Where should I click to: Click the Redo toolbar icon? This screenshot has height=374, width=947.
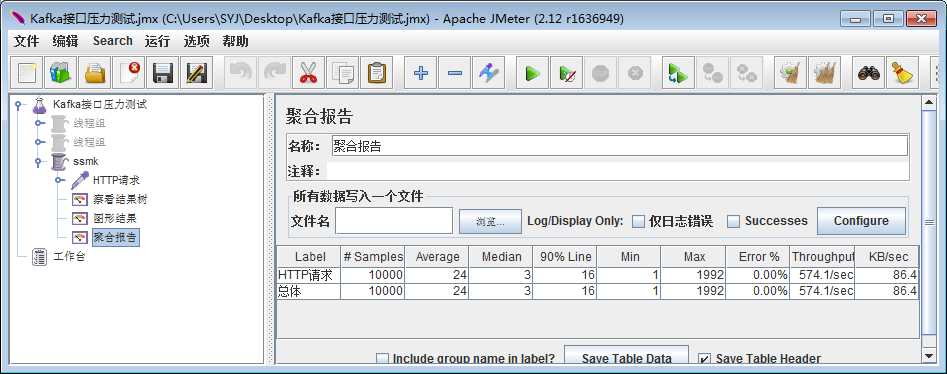tap(274, 73)
